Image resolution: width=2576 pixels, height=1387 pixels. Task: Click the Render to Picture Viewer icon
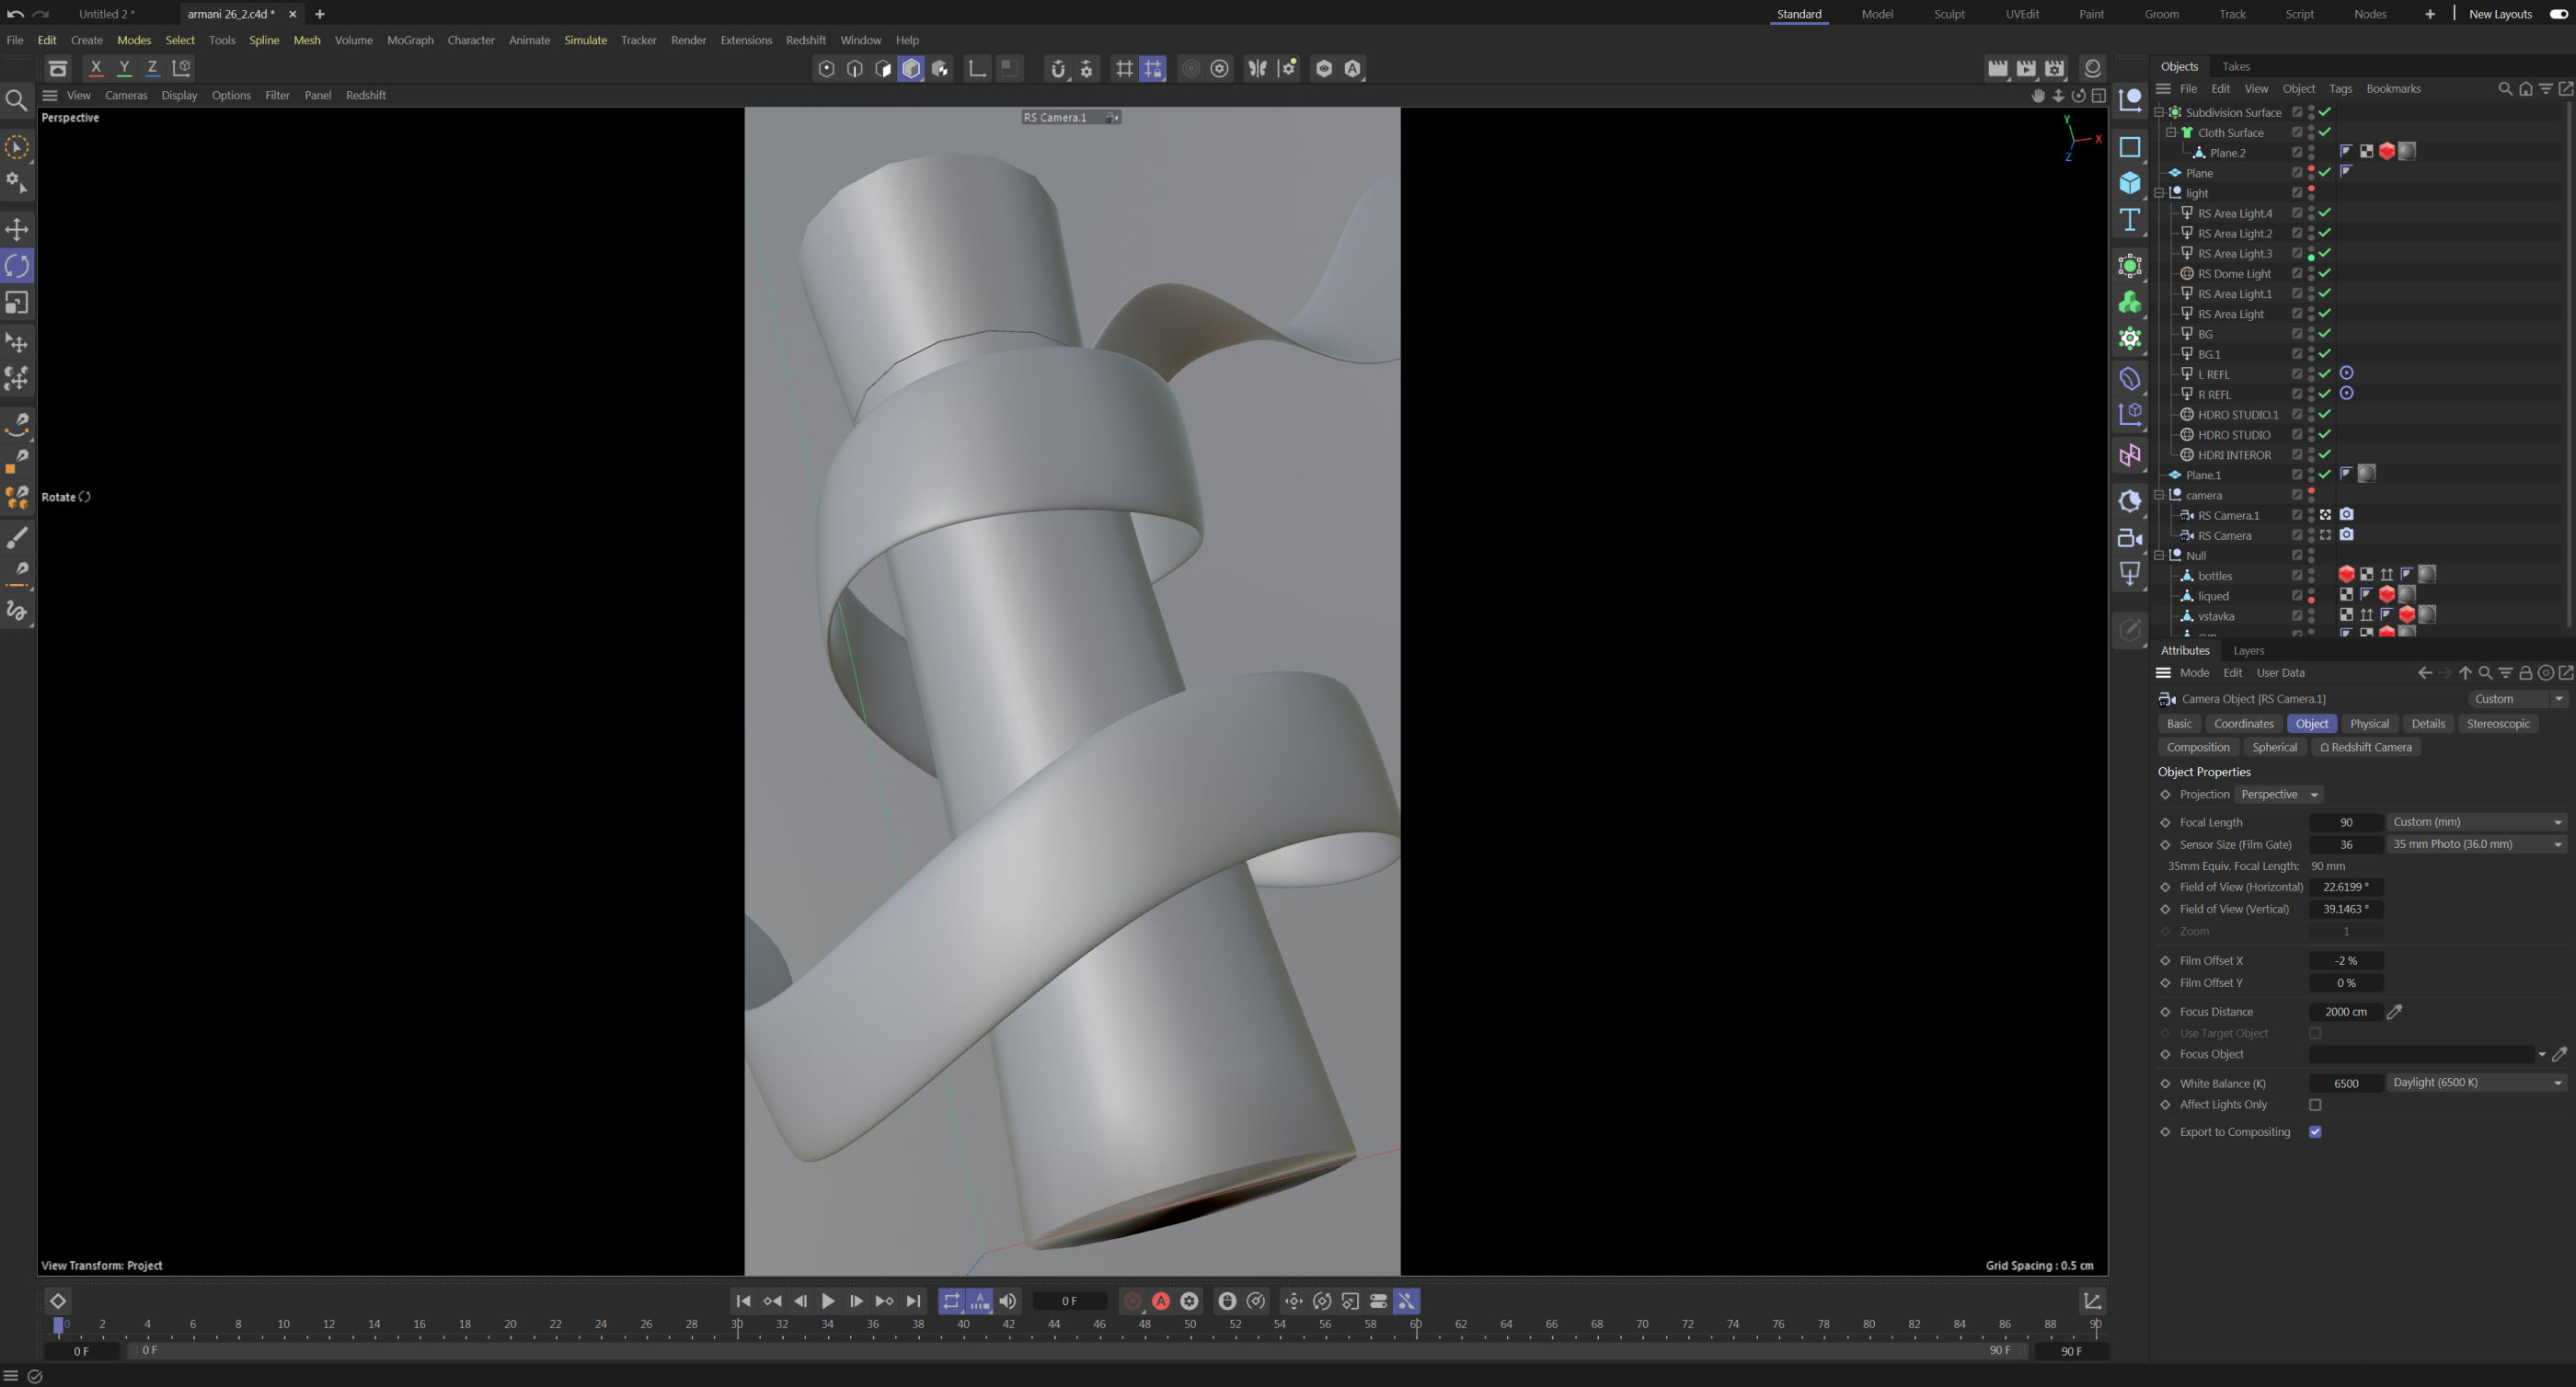click(2026, 68)
